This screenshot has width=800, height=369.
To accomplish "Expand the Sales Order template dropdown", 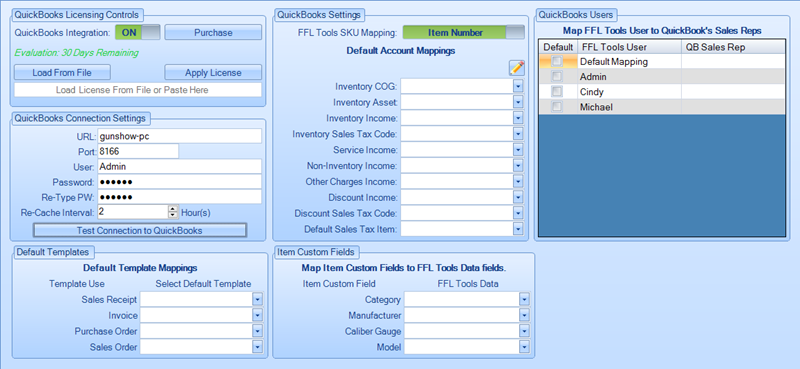I will point(258,347).
